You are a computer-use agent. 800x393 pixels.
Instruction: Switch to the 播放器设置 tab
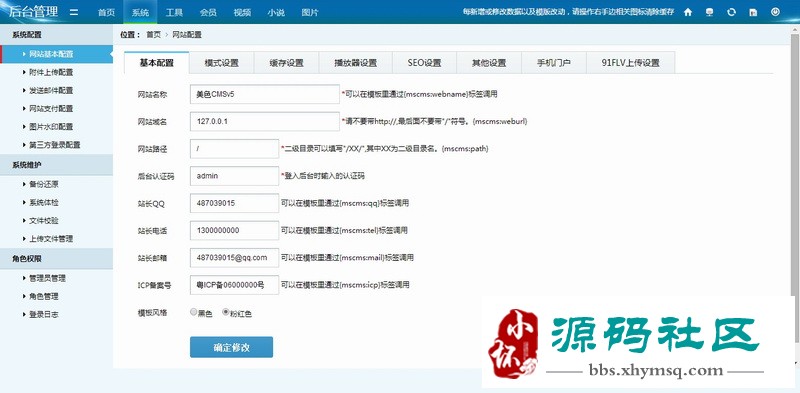(x=356, y=63)
